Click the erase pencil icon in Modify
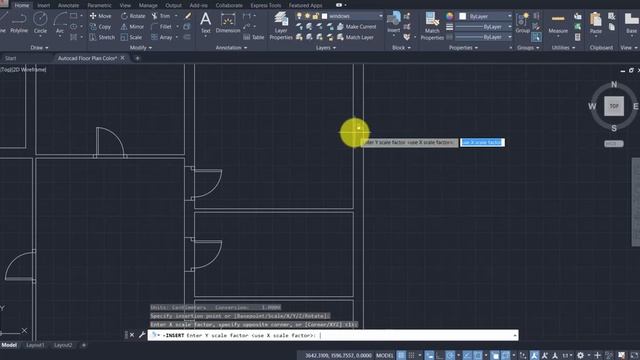This screenshot has width=640, height=360. (187, 16)
